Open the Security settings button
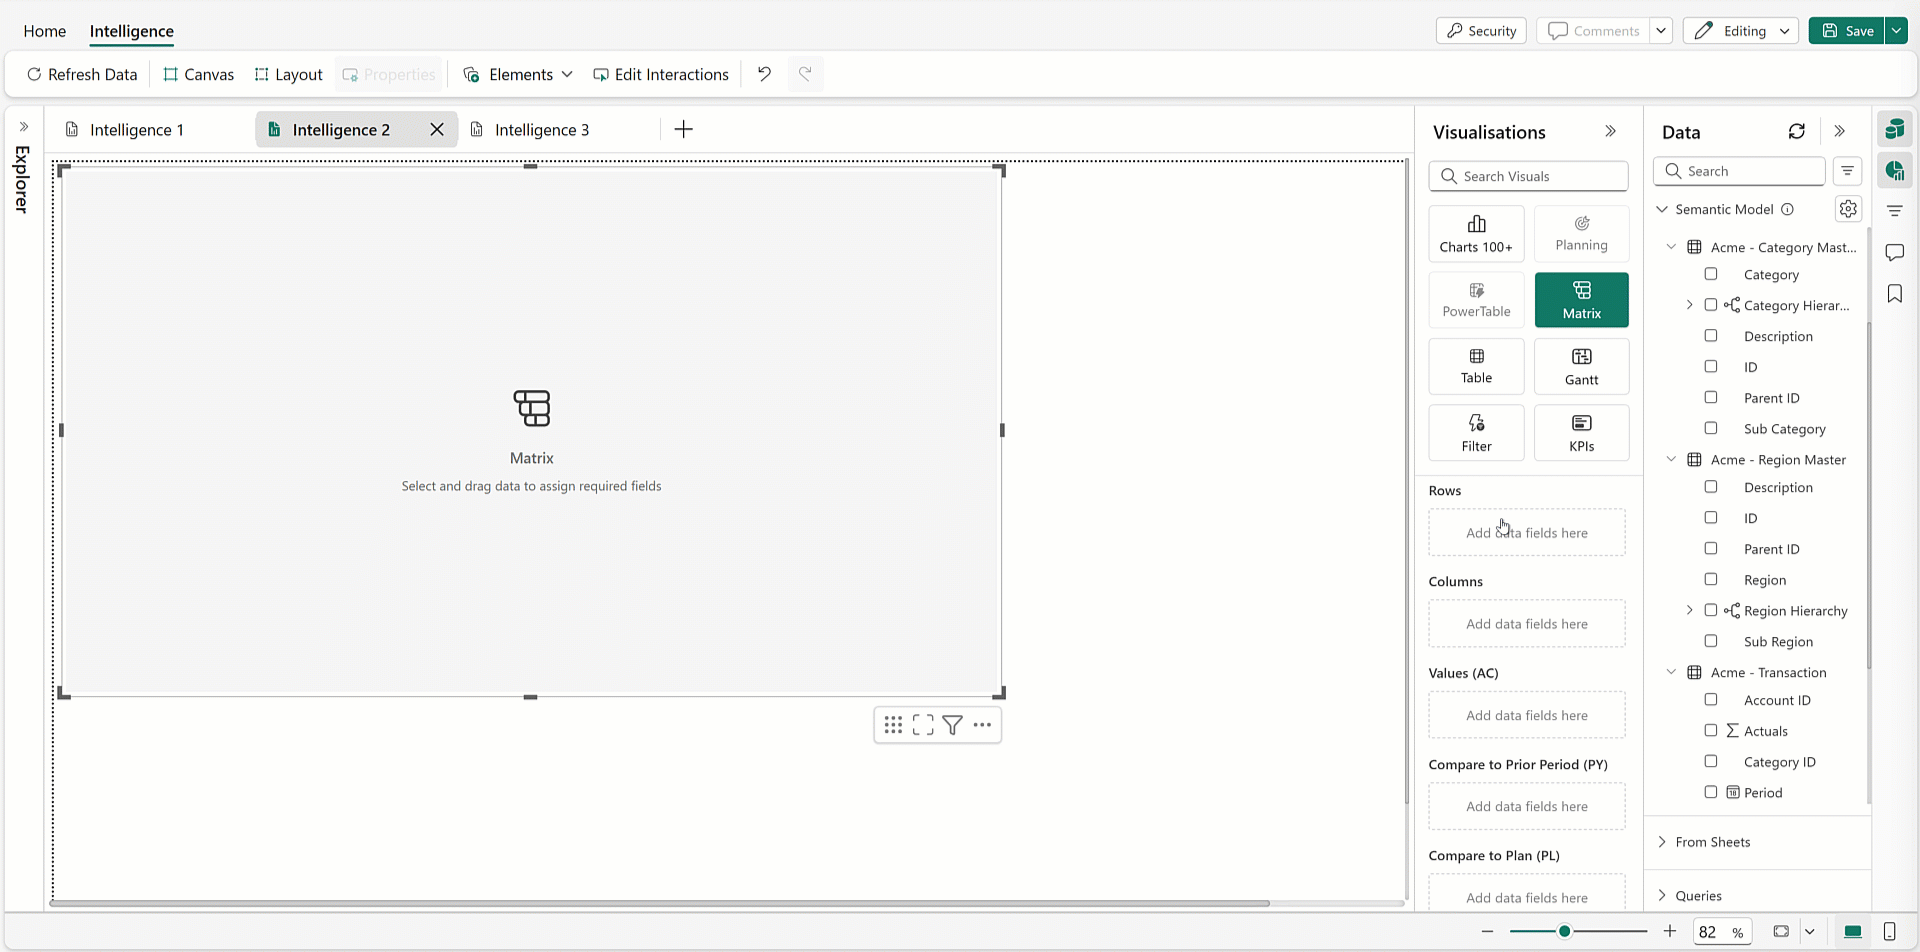 coord(1481,31)
